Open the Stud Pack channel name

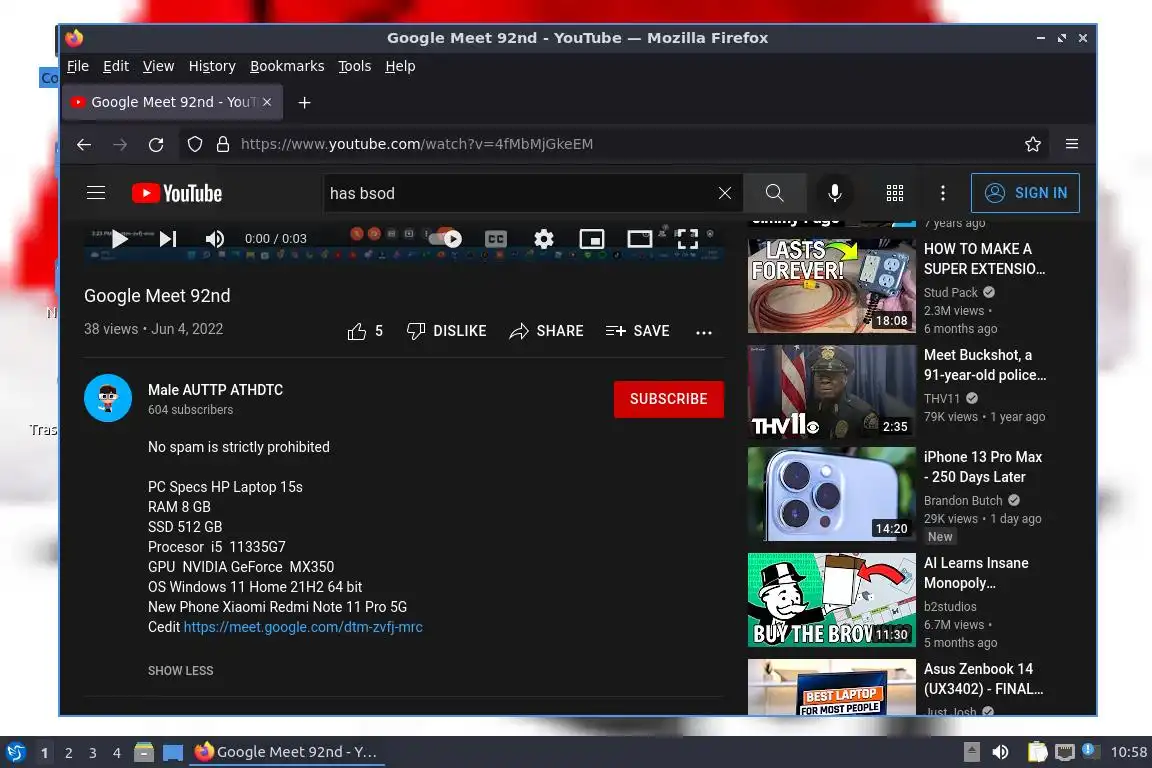click(951, 293)
